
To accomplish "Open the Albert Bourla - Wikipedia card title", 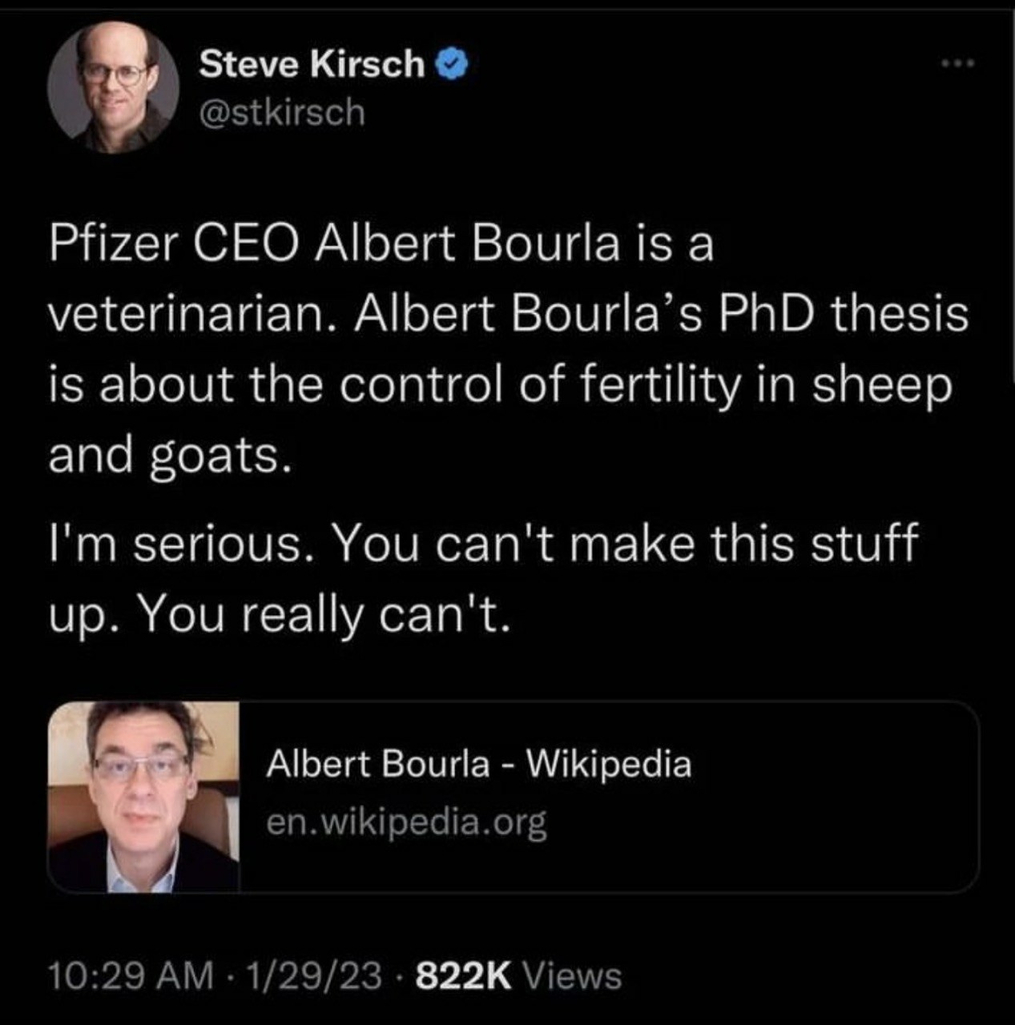I will (x=478, y=765).
